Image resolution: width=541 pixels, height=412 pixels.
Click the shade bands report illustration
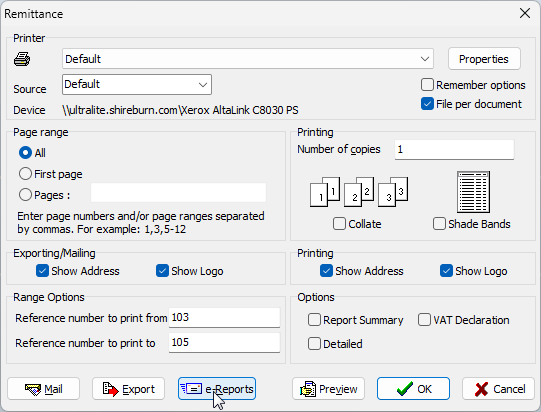click(473, 192)
